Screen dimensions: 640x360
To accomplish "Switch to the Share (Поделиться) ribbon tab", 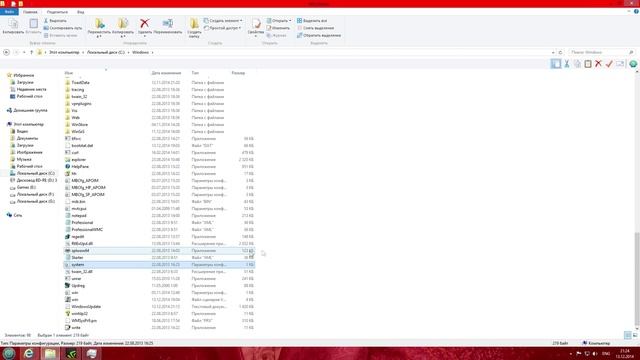I will tap(57, 12).
